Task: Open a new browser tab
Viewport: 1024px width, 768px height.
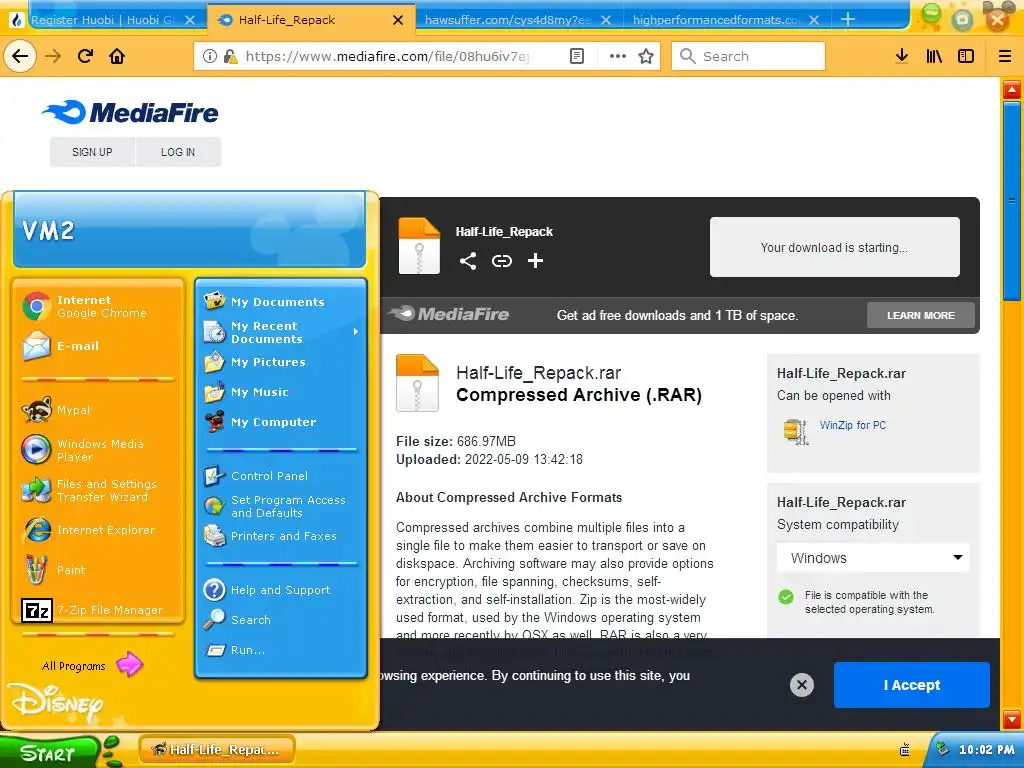Action: tap(848, 20)
